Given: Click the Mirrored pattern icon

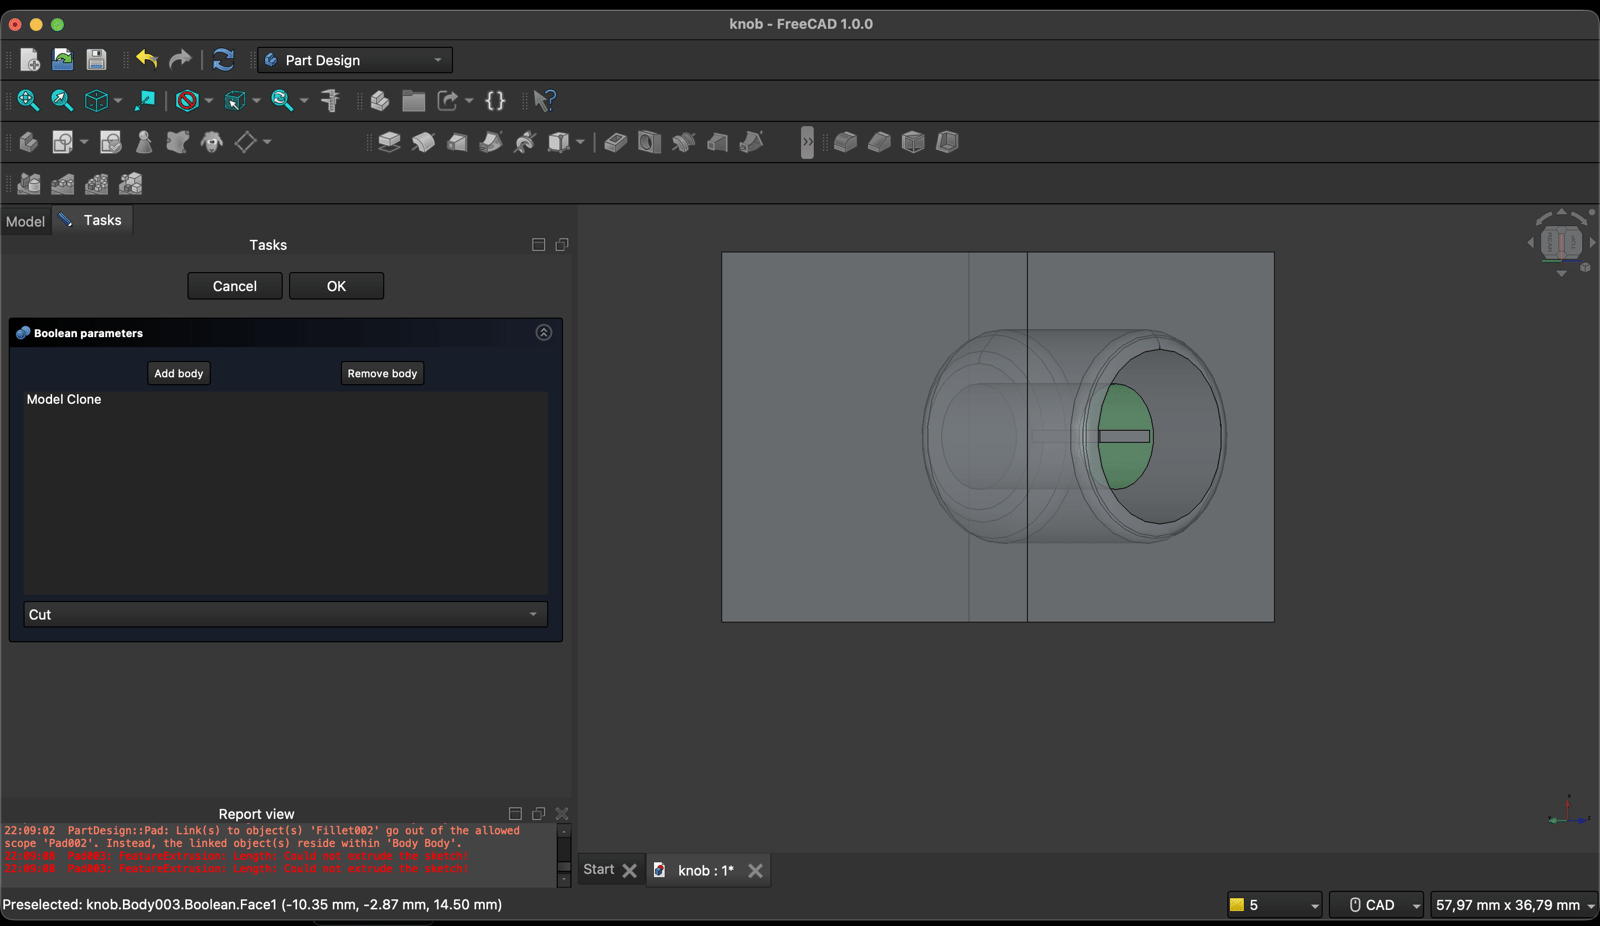Looking at the screenshot, I should tap(29, 184).
